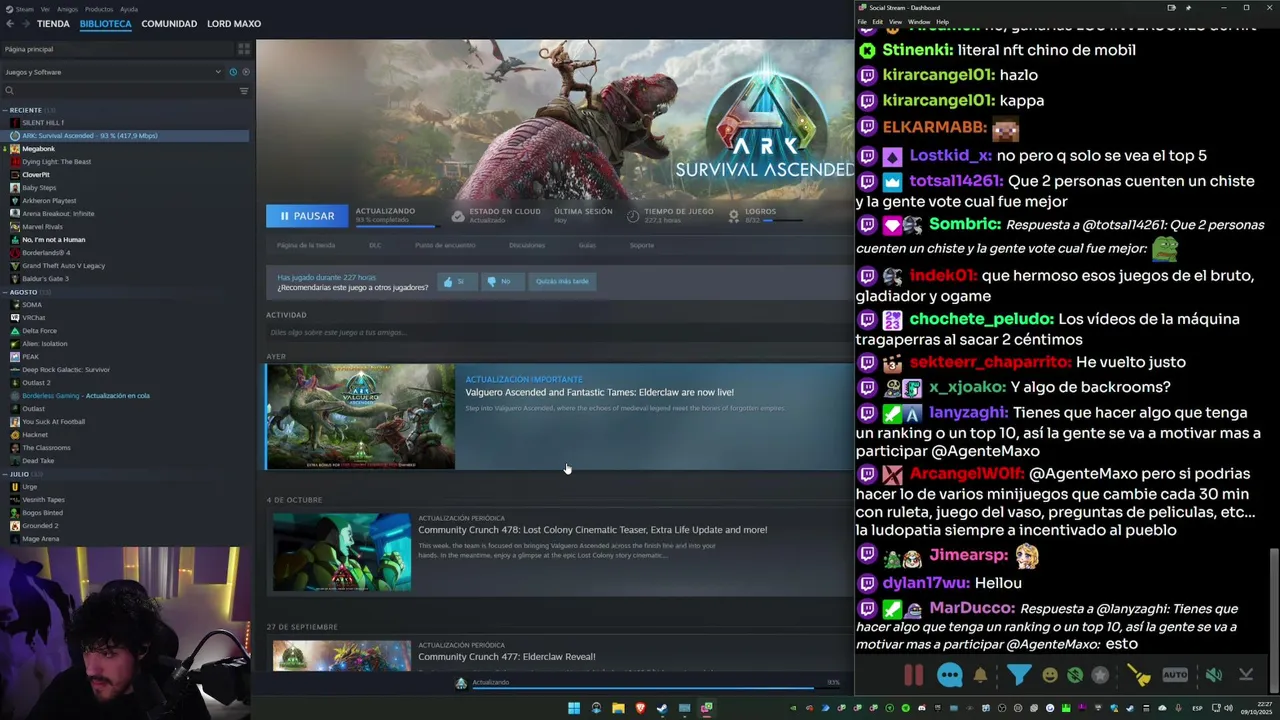Pause the chat in Social Stream dashboard
Image resolution: width=1280 pixels, height=720 pixels.
pyautogui.click(x=913, y=675)
